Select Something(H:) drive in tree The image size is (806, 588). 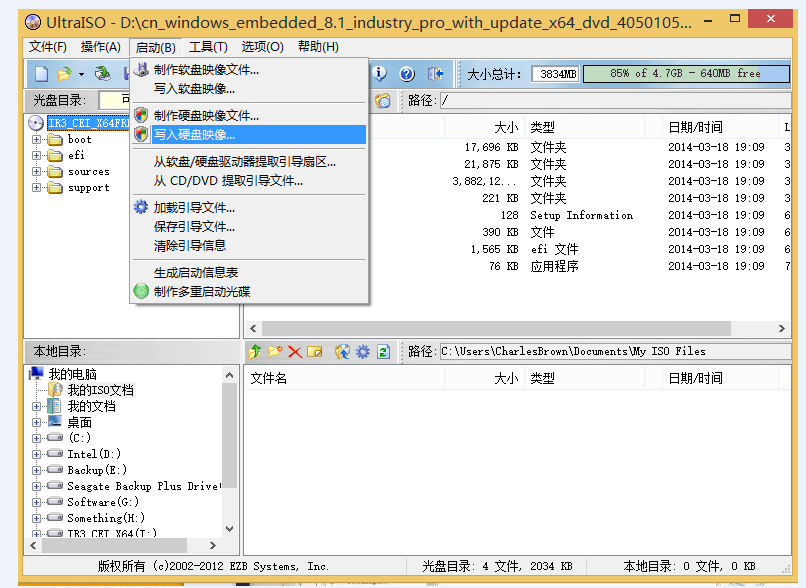point(106,518)
